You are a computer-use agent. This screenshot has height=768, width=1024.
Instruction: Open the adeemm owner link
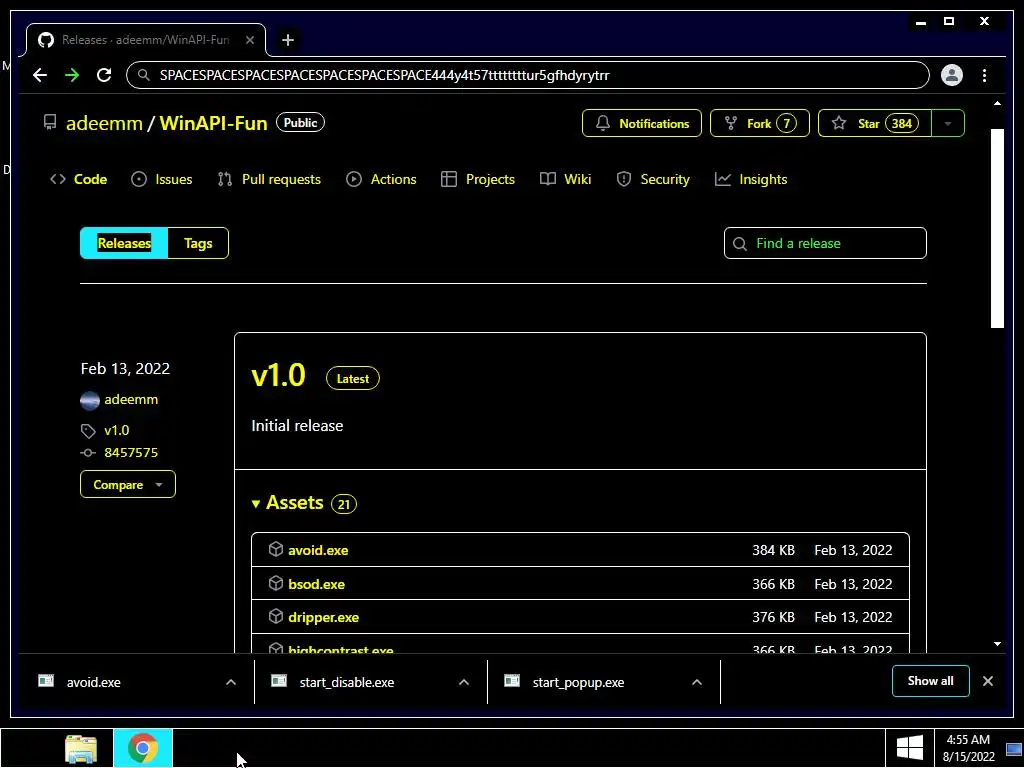click(x=104, y=123)
